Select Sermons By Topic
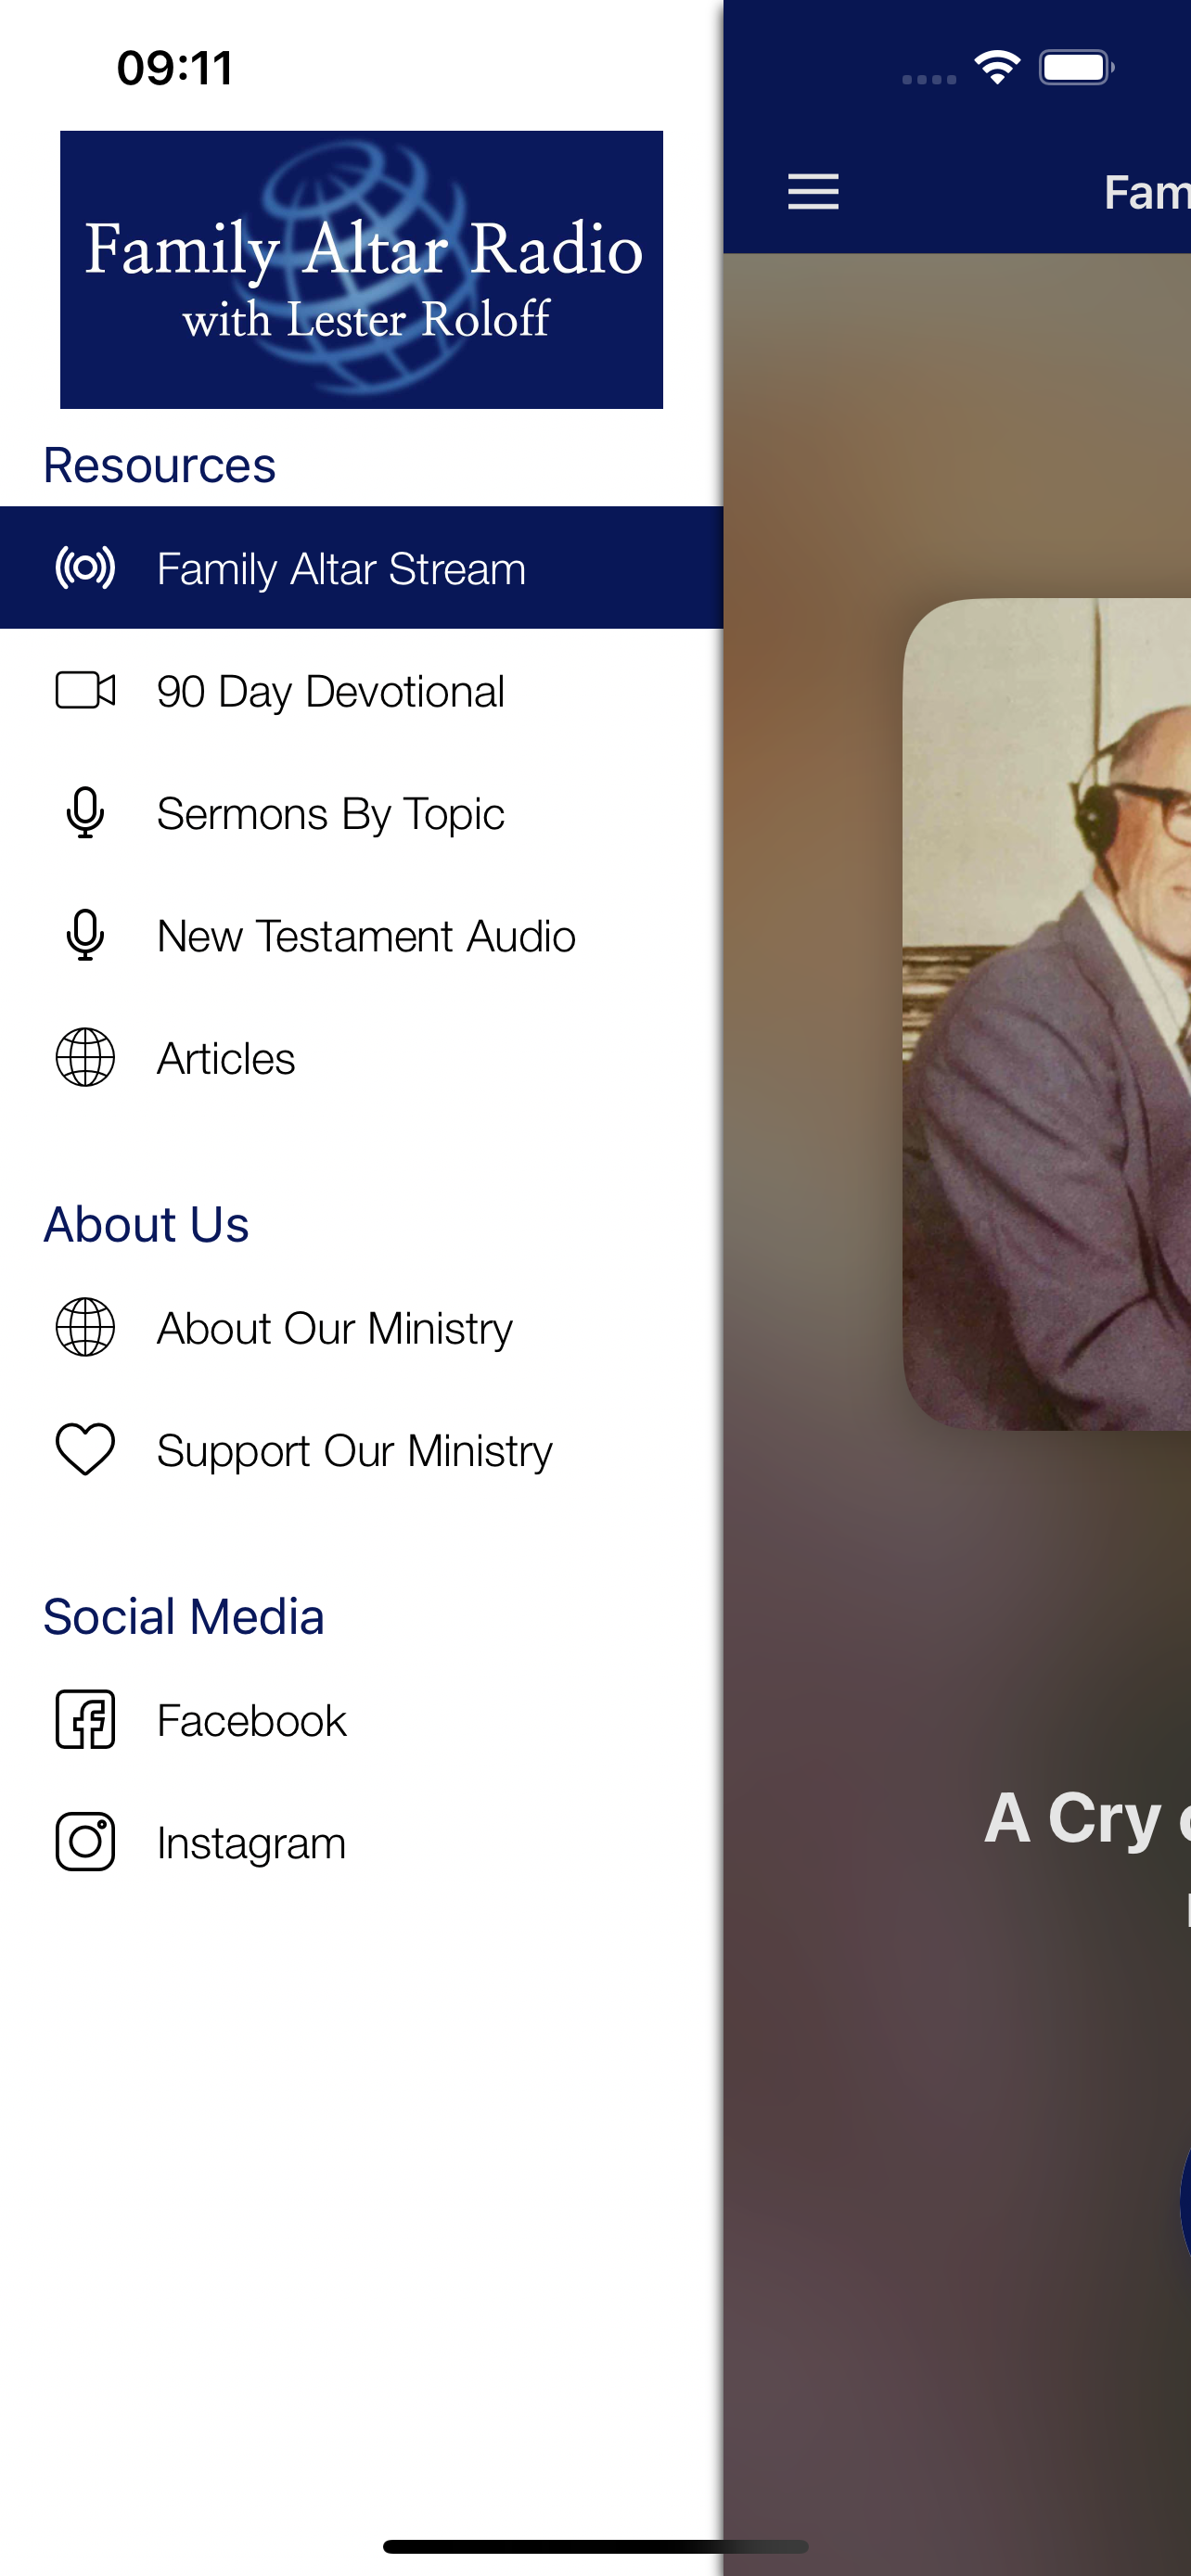Screen dimensions: 1191x2576 [361, 812]
